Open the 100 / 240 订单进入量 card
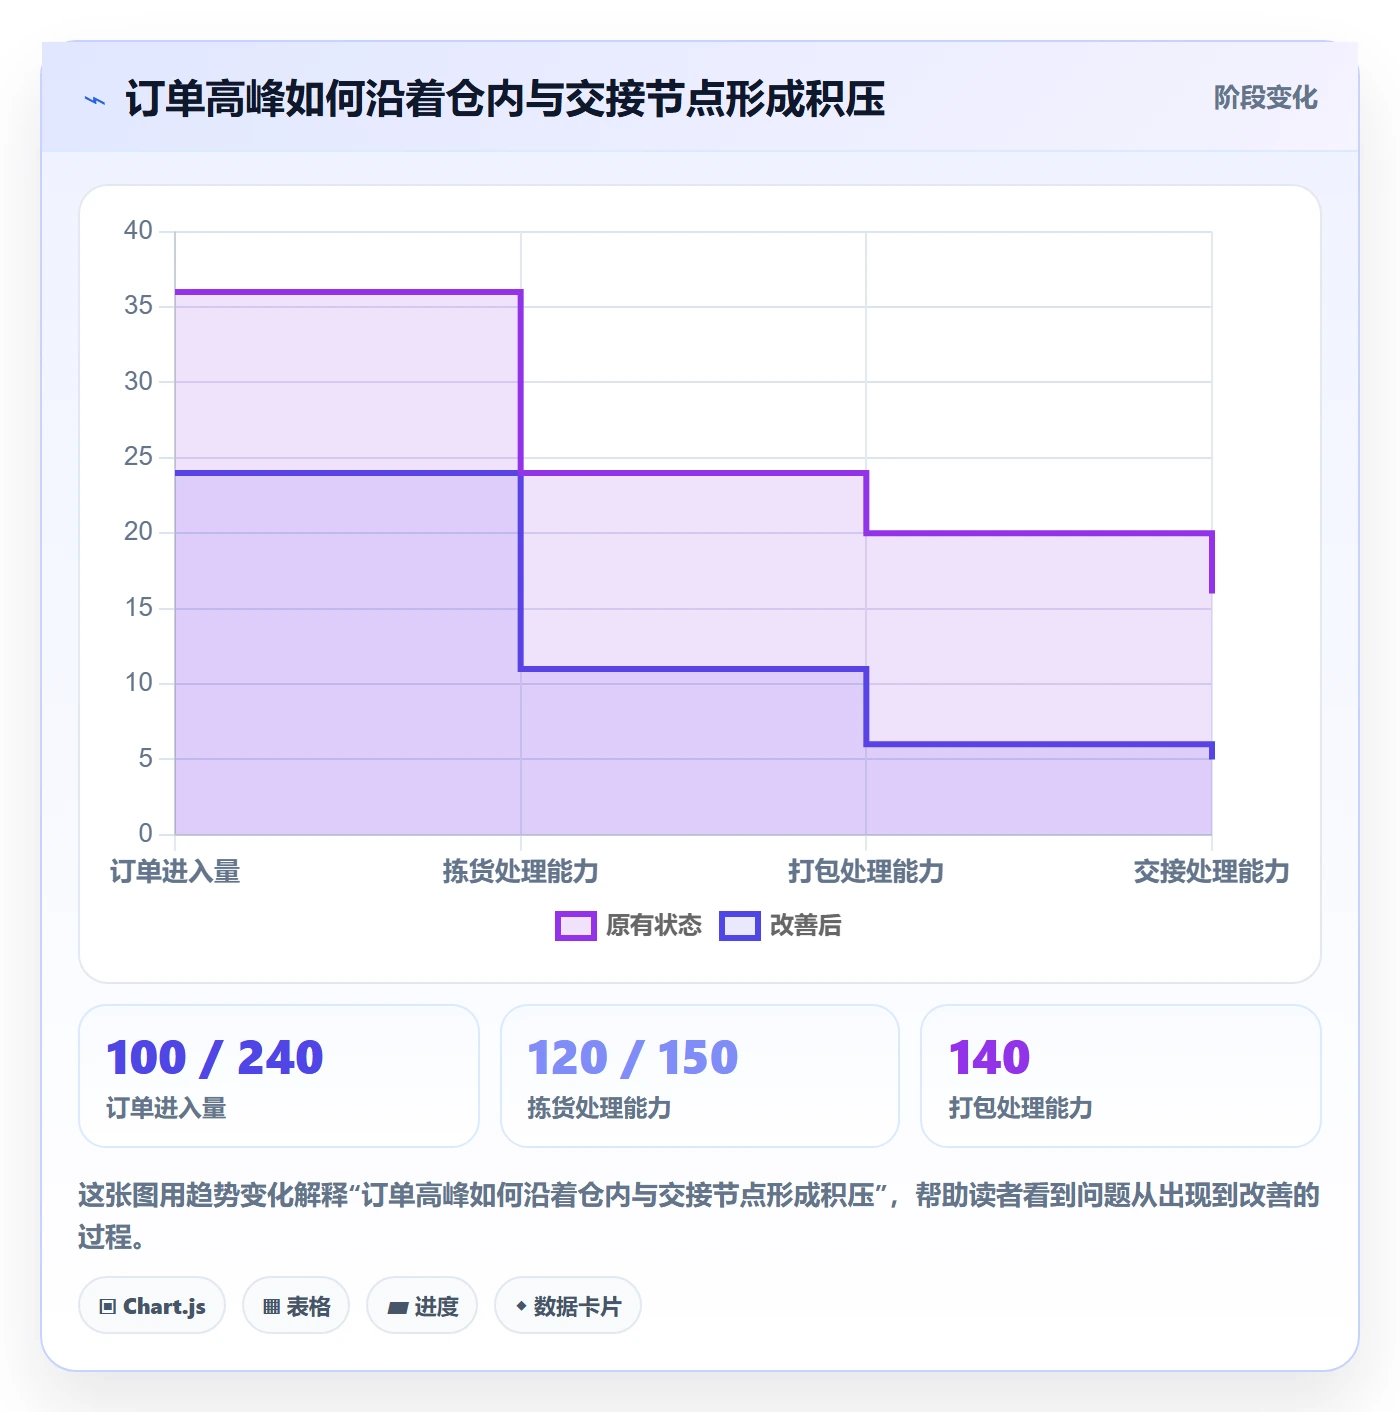 pyautogui.click(x=279, y=1076)
